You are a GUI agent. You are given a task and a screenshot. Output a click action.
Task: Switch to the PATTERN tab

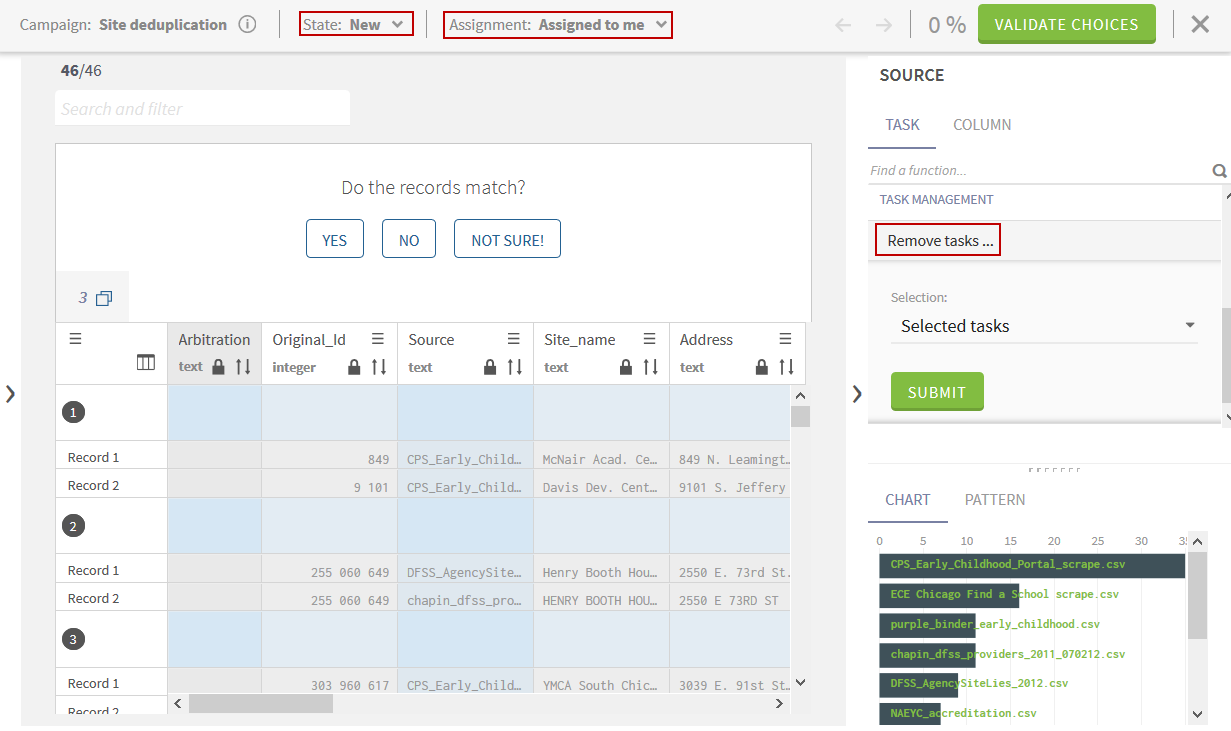pyautogui.click(x=994, y=500)
